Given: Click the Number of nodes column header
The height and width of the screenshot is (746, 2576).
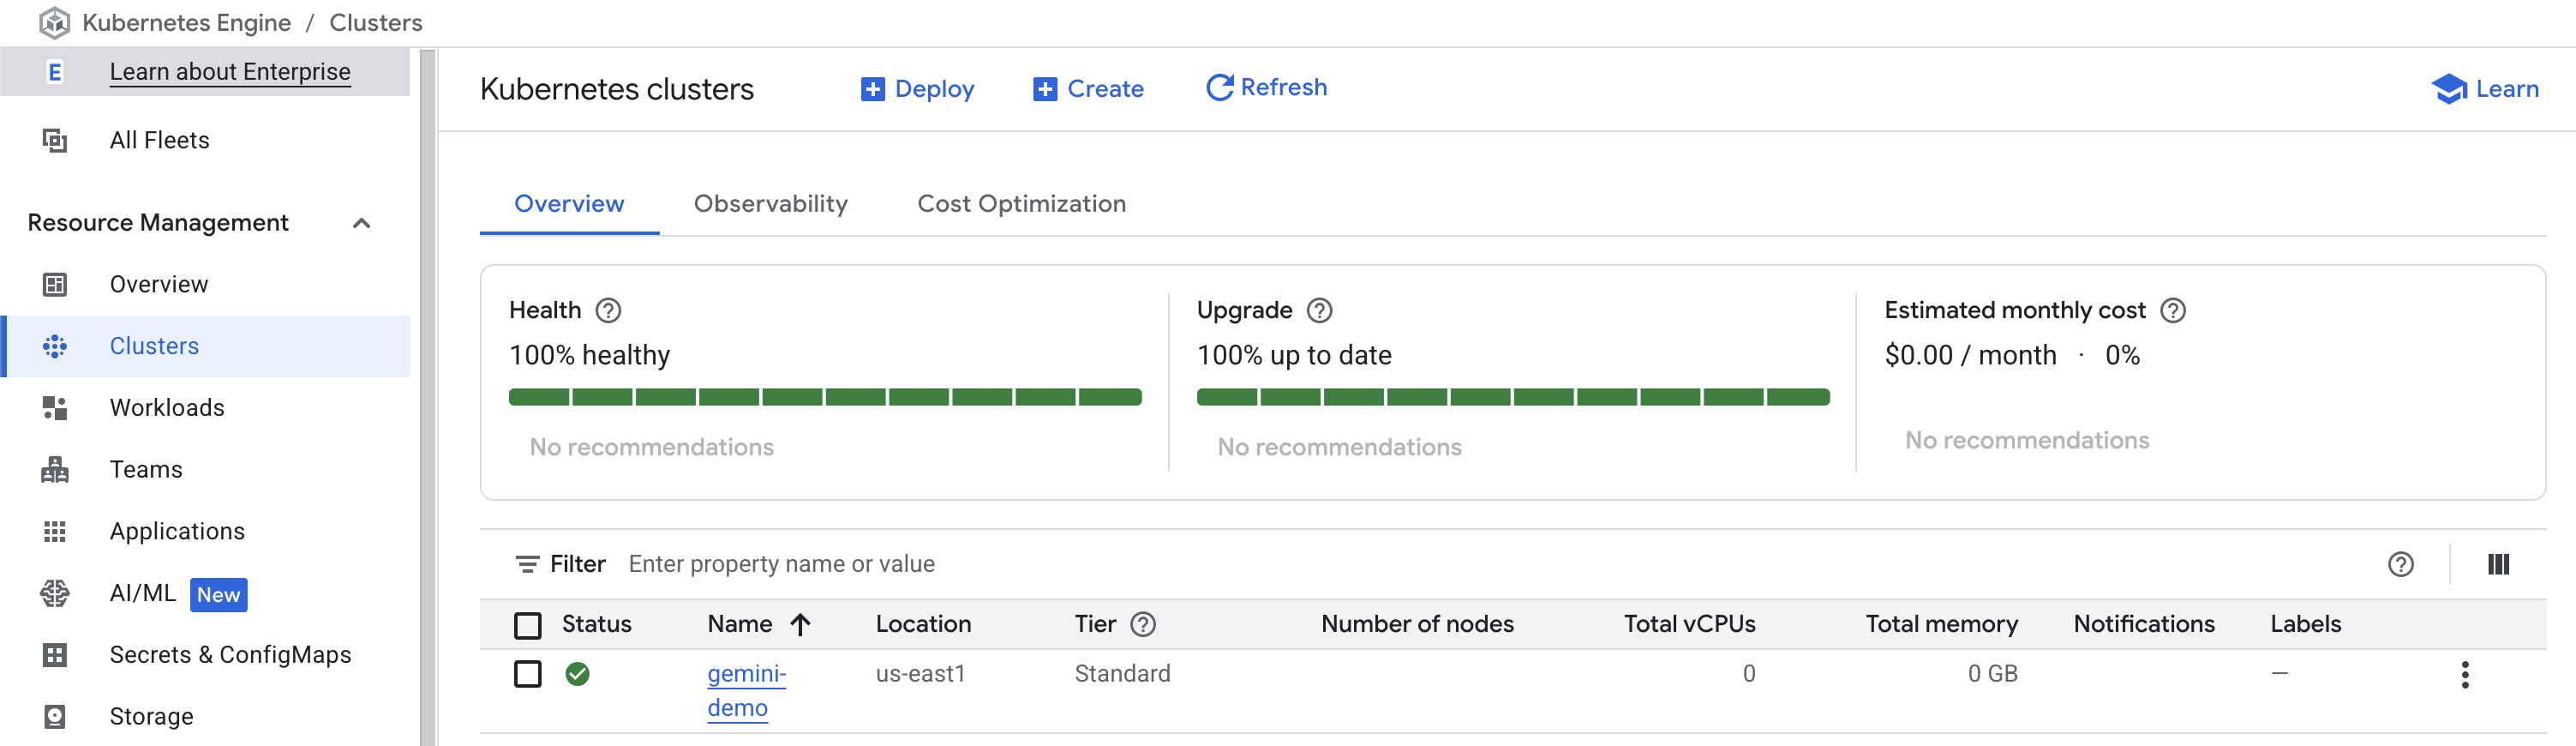Looking at the screenshot, I should point(1417,624).
